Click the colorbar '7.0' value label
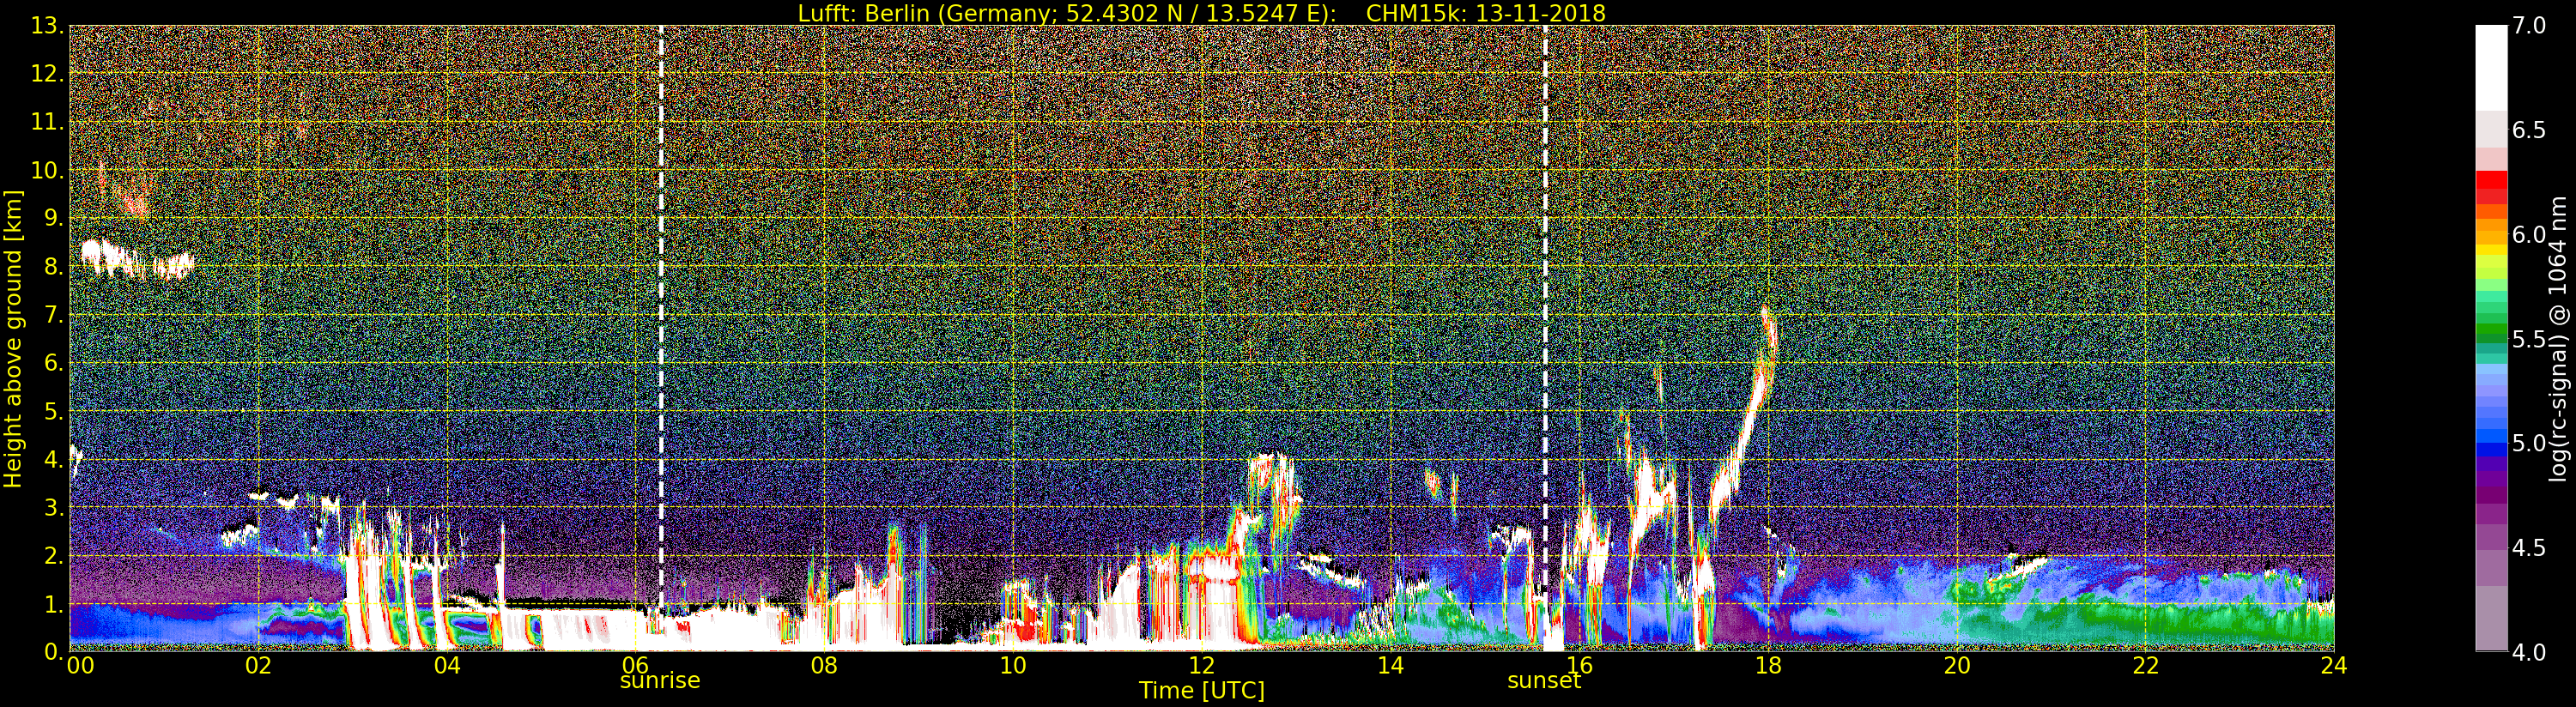The height and width of the screenshot is (707, 2576). pos(2529,26)
